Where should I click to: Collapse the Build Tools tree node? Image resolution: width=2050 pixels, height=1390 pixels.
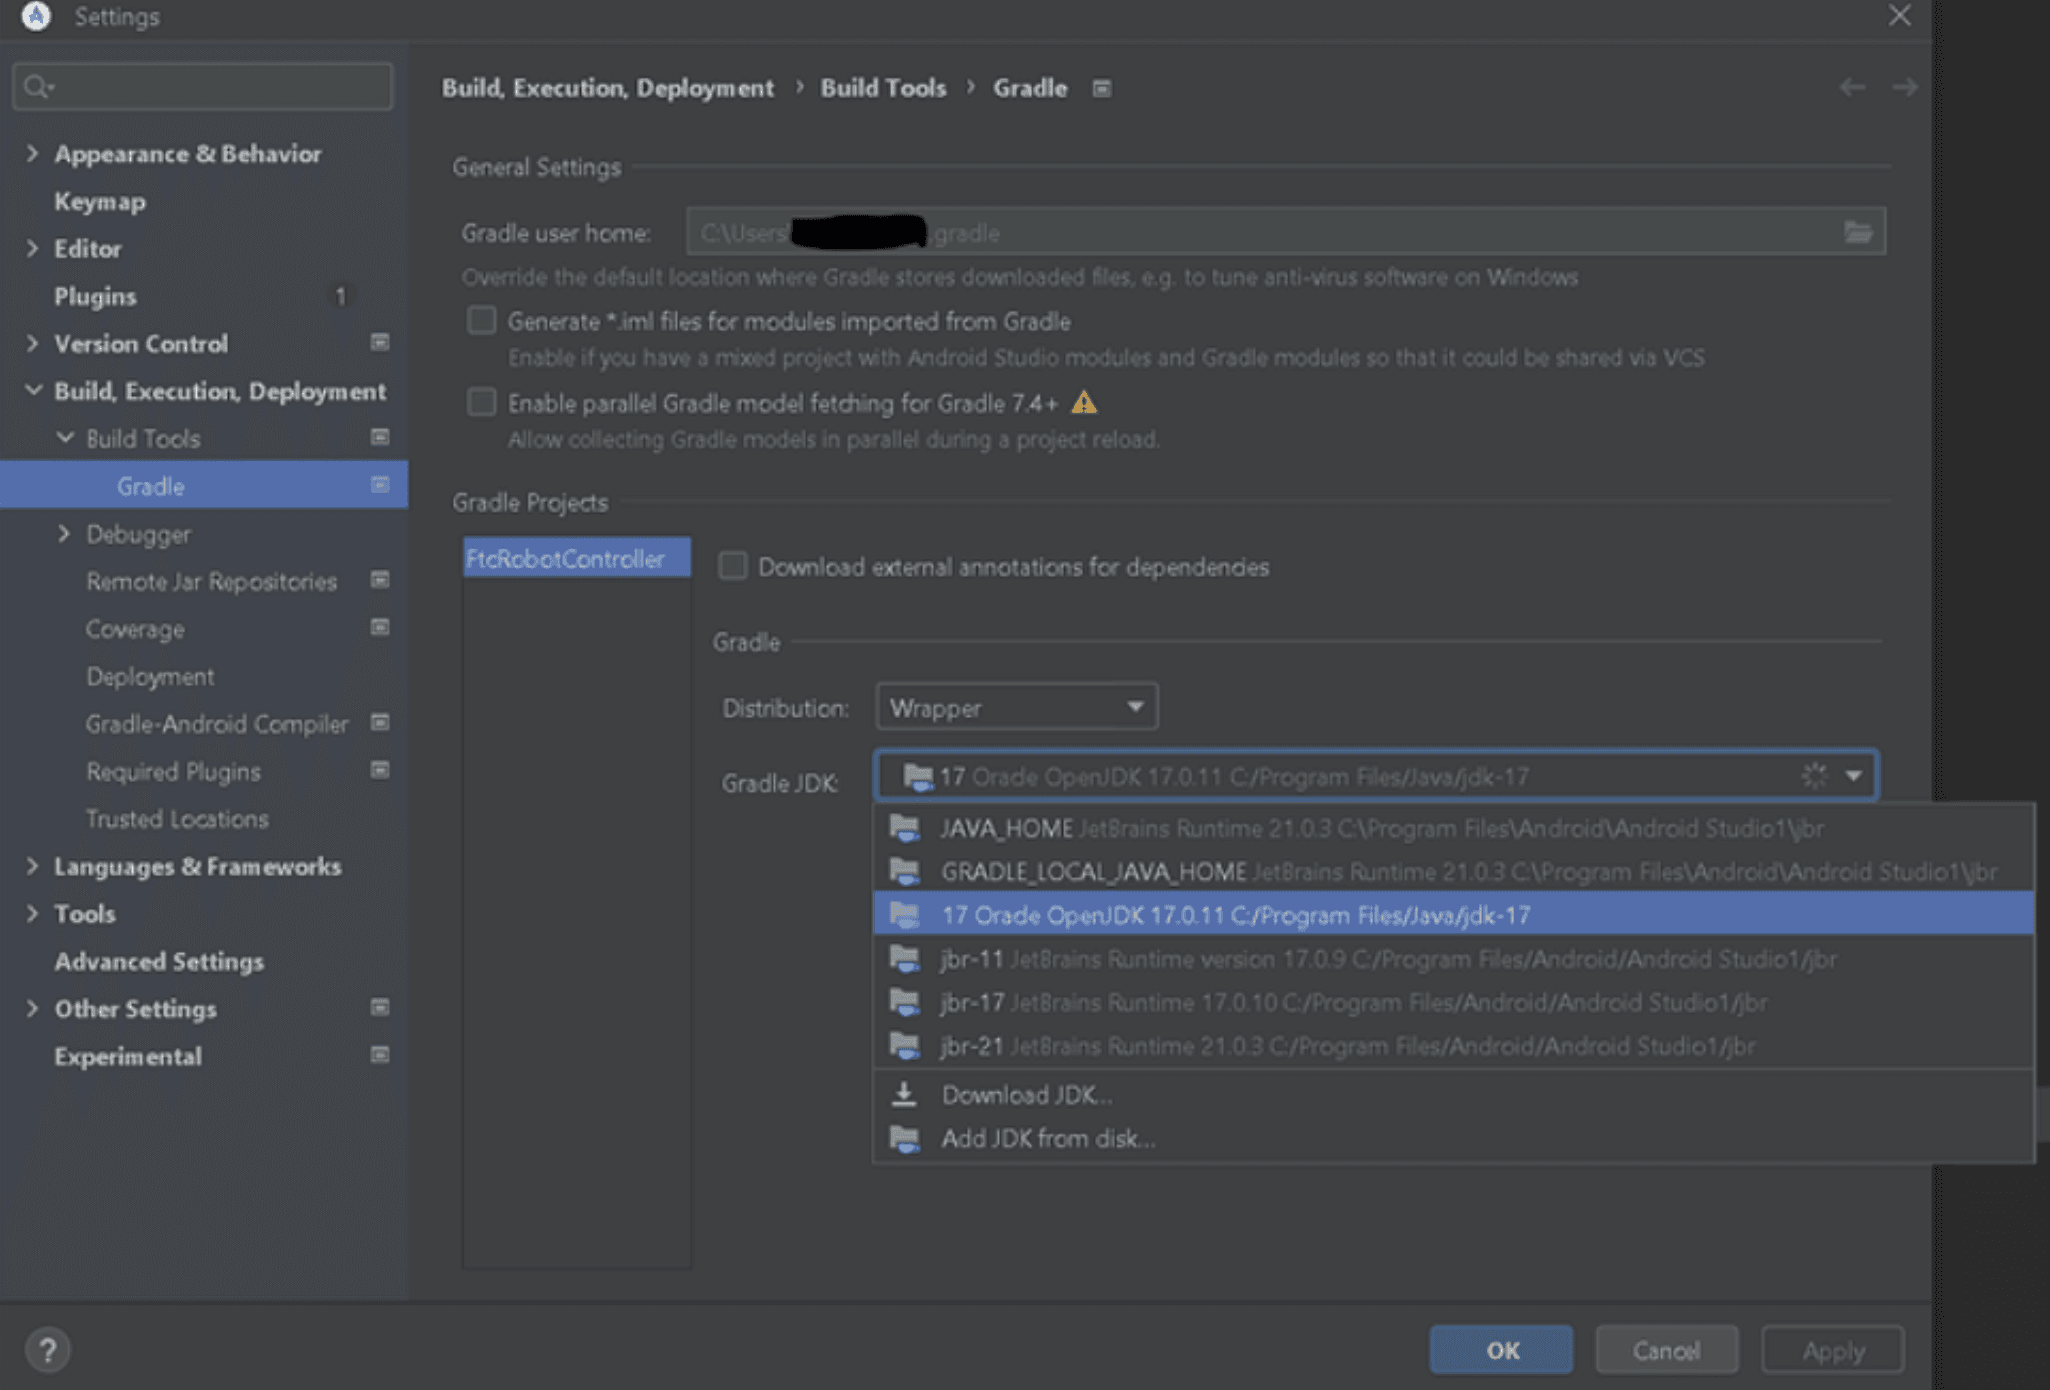pyautogui.click(x=65, y=438)
